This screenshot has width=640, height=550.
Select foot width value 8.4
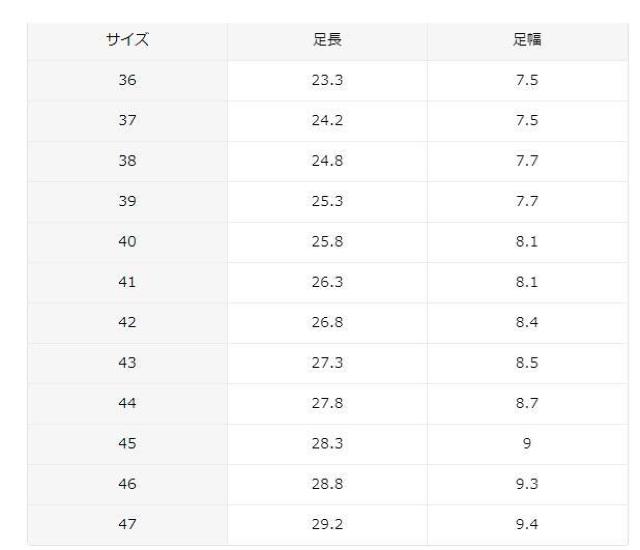[x=527, y=323]
